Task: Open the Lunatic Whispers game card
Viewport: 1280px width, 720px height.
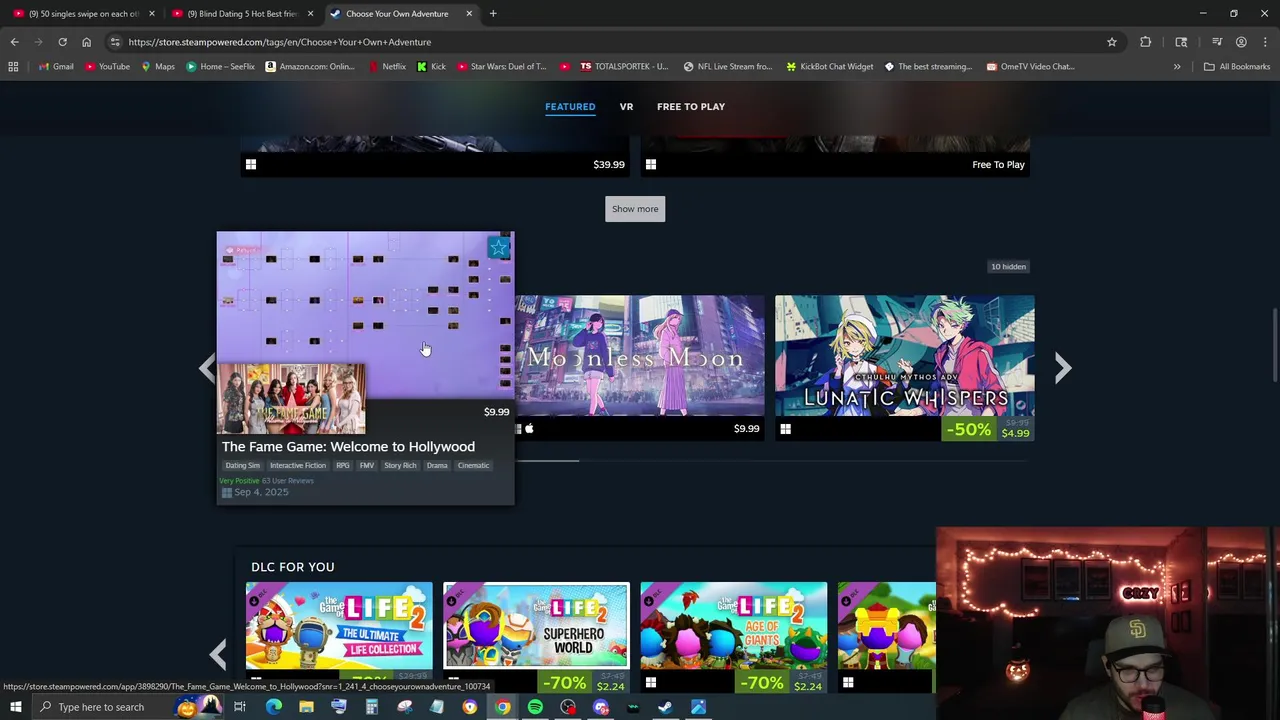Action: tap(904, 367)
